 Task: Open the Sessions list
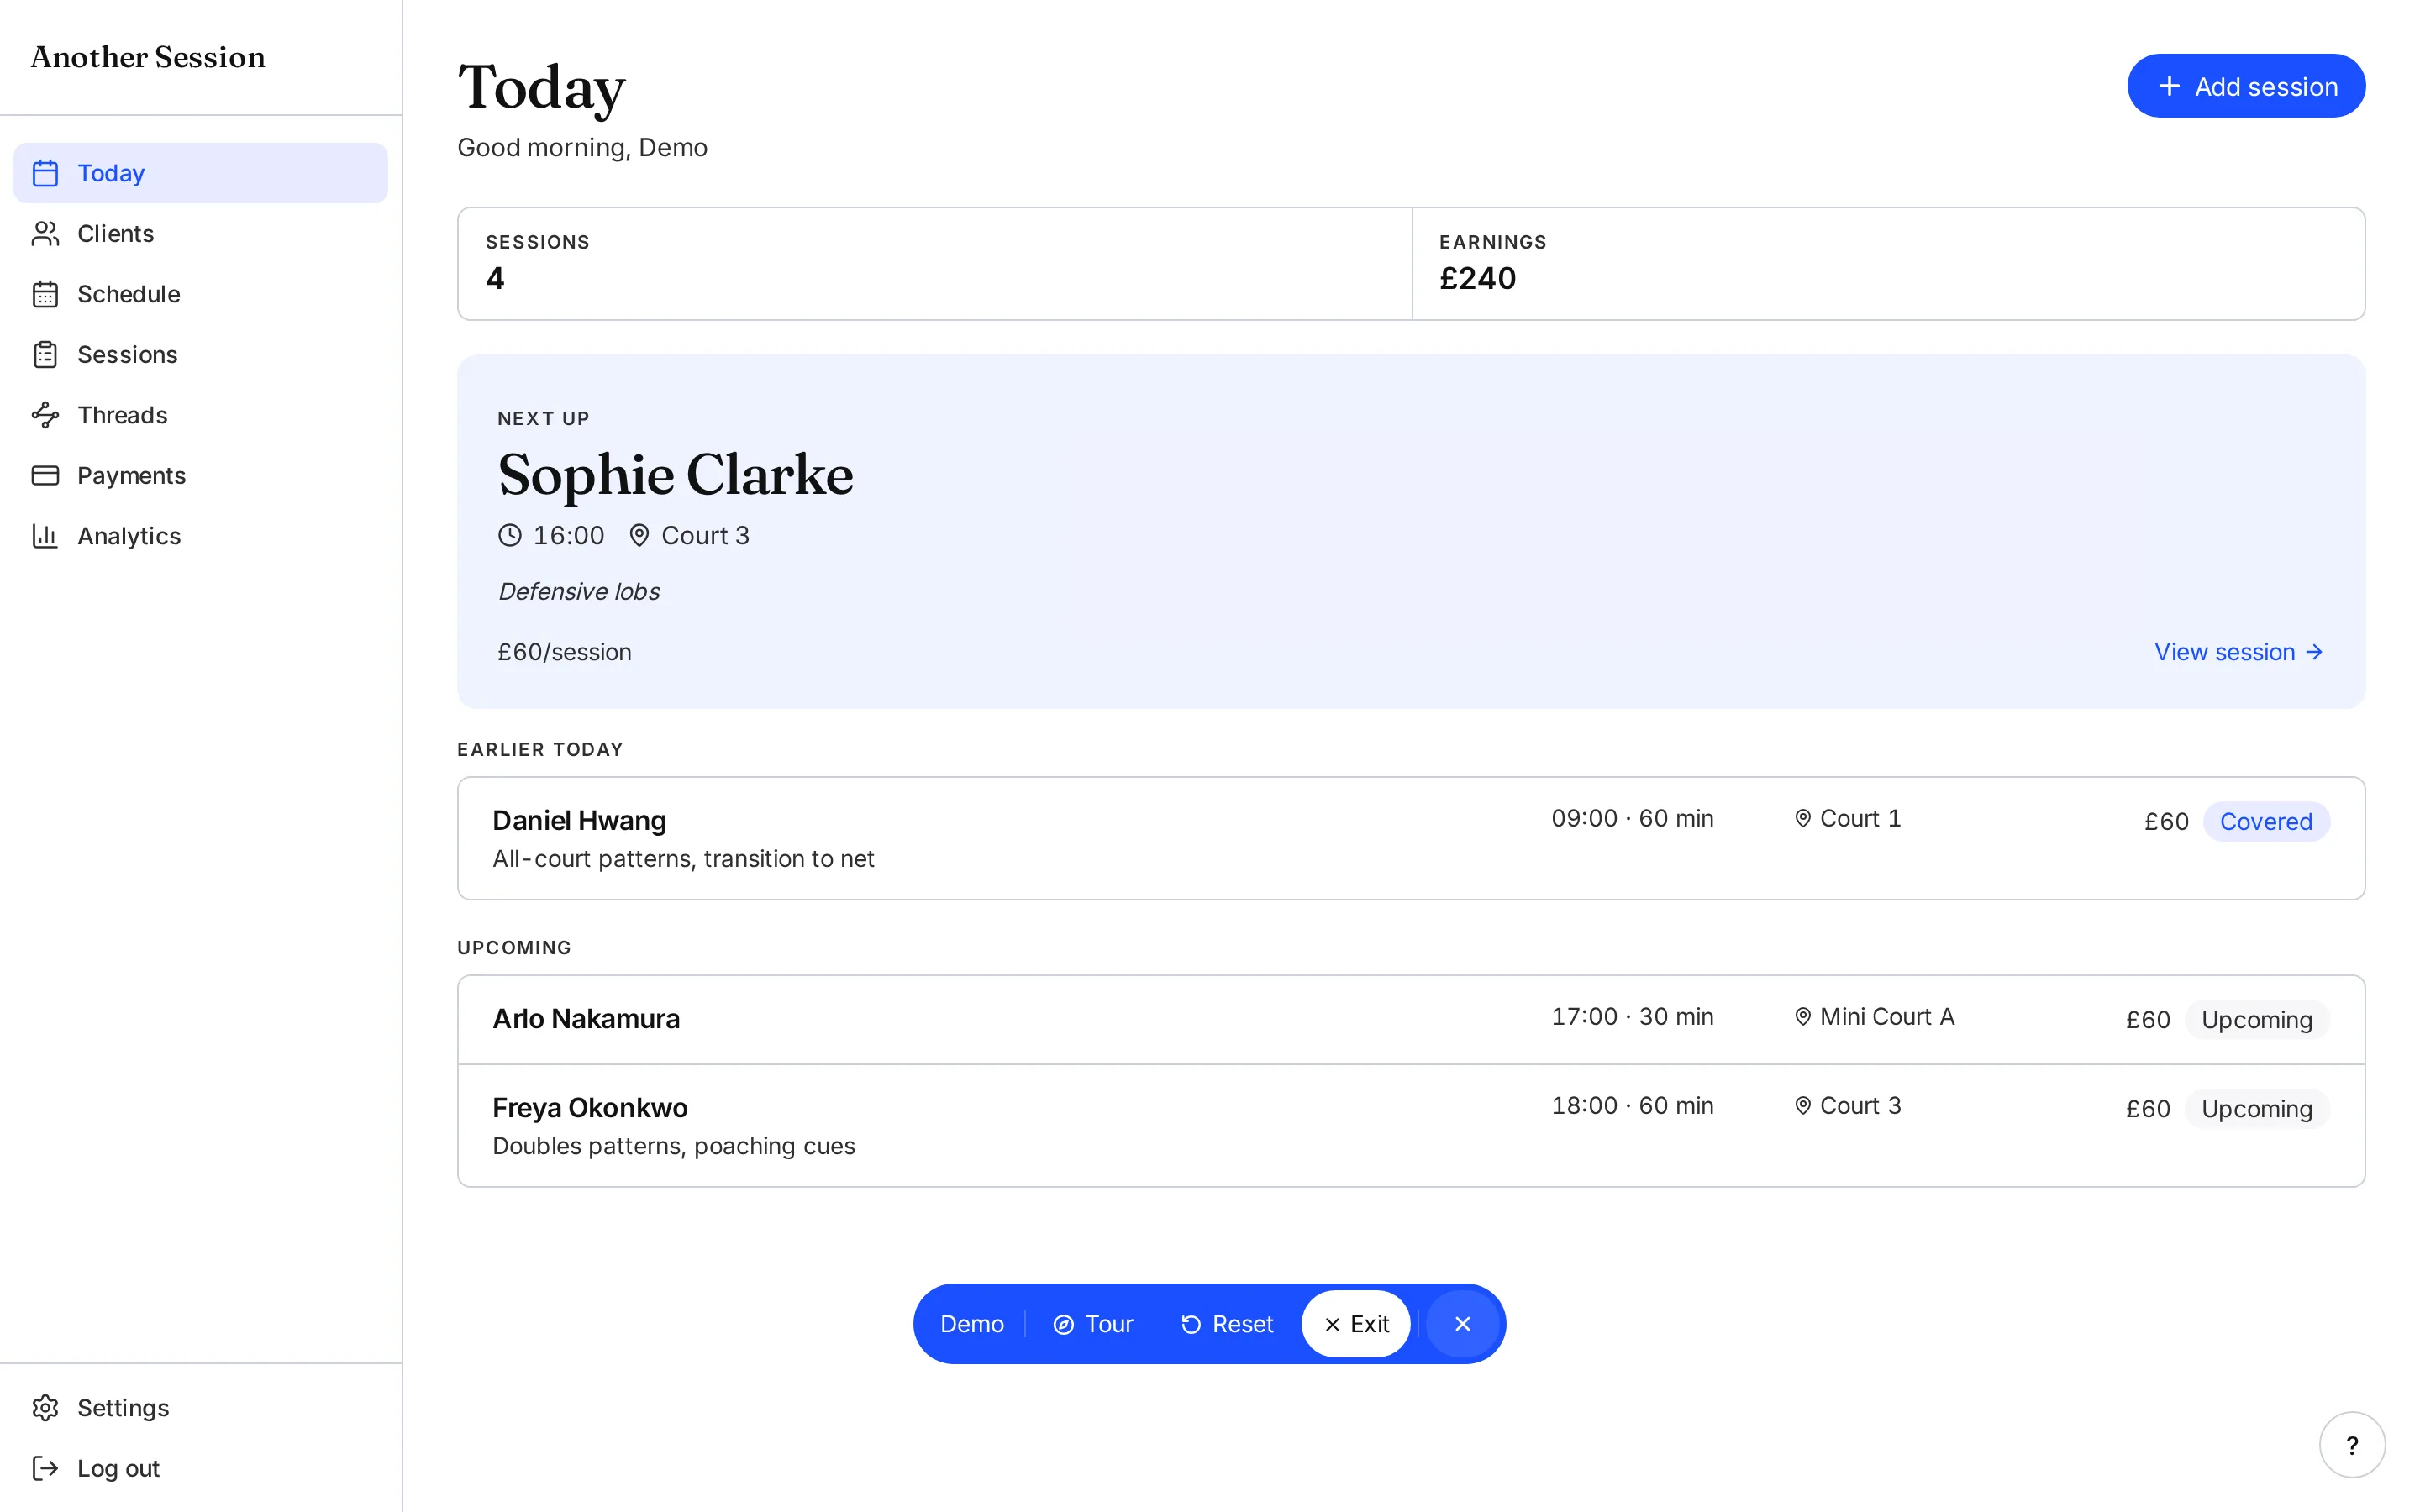point(200,354)
